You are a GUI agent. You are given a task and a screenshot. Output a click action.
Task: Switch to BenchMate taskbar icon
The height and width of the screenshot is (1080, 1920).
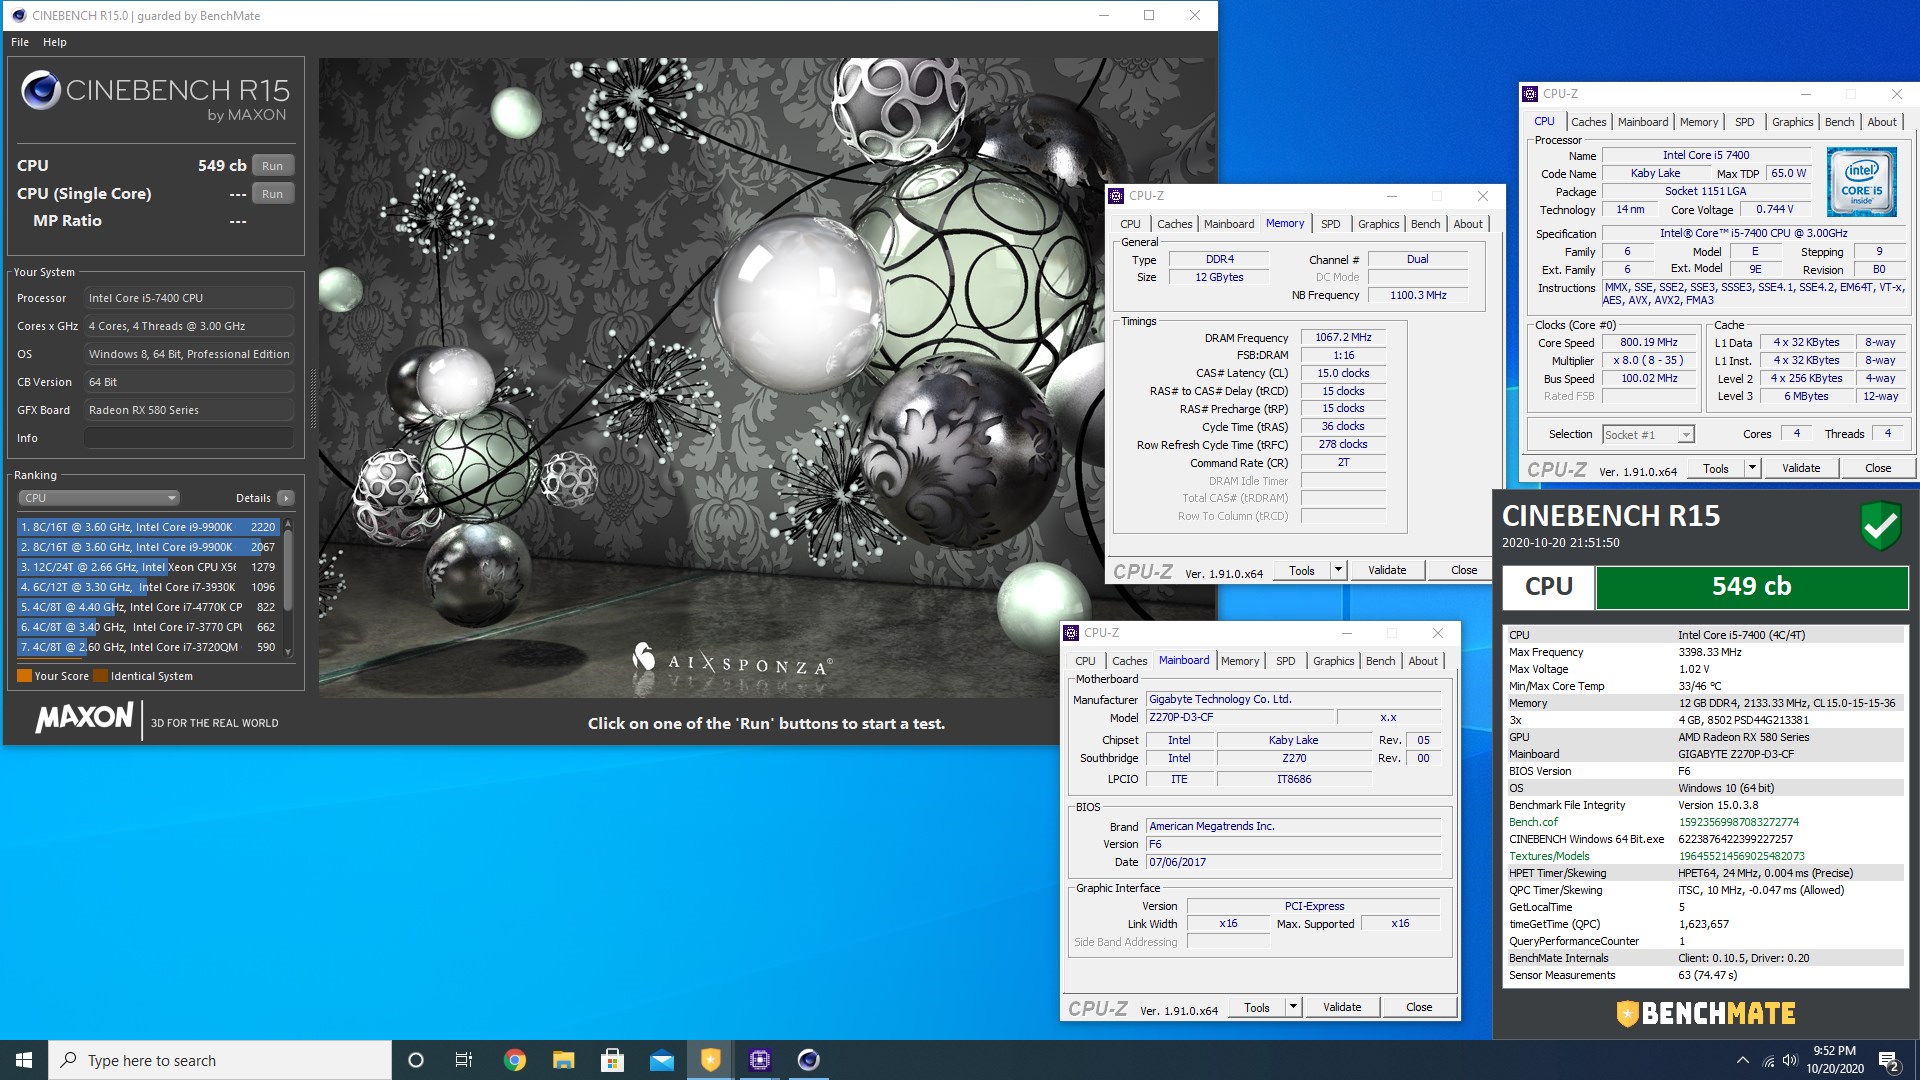tap(711, 1060)
